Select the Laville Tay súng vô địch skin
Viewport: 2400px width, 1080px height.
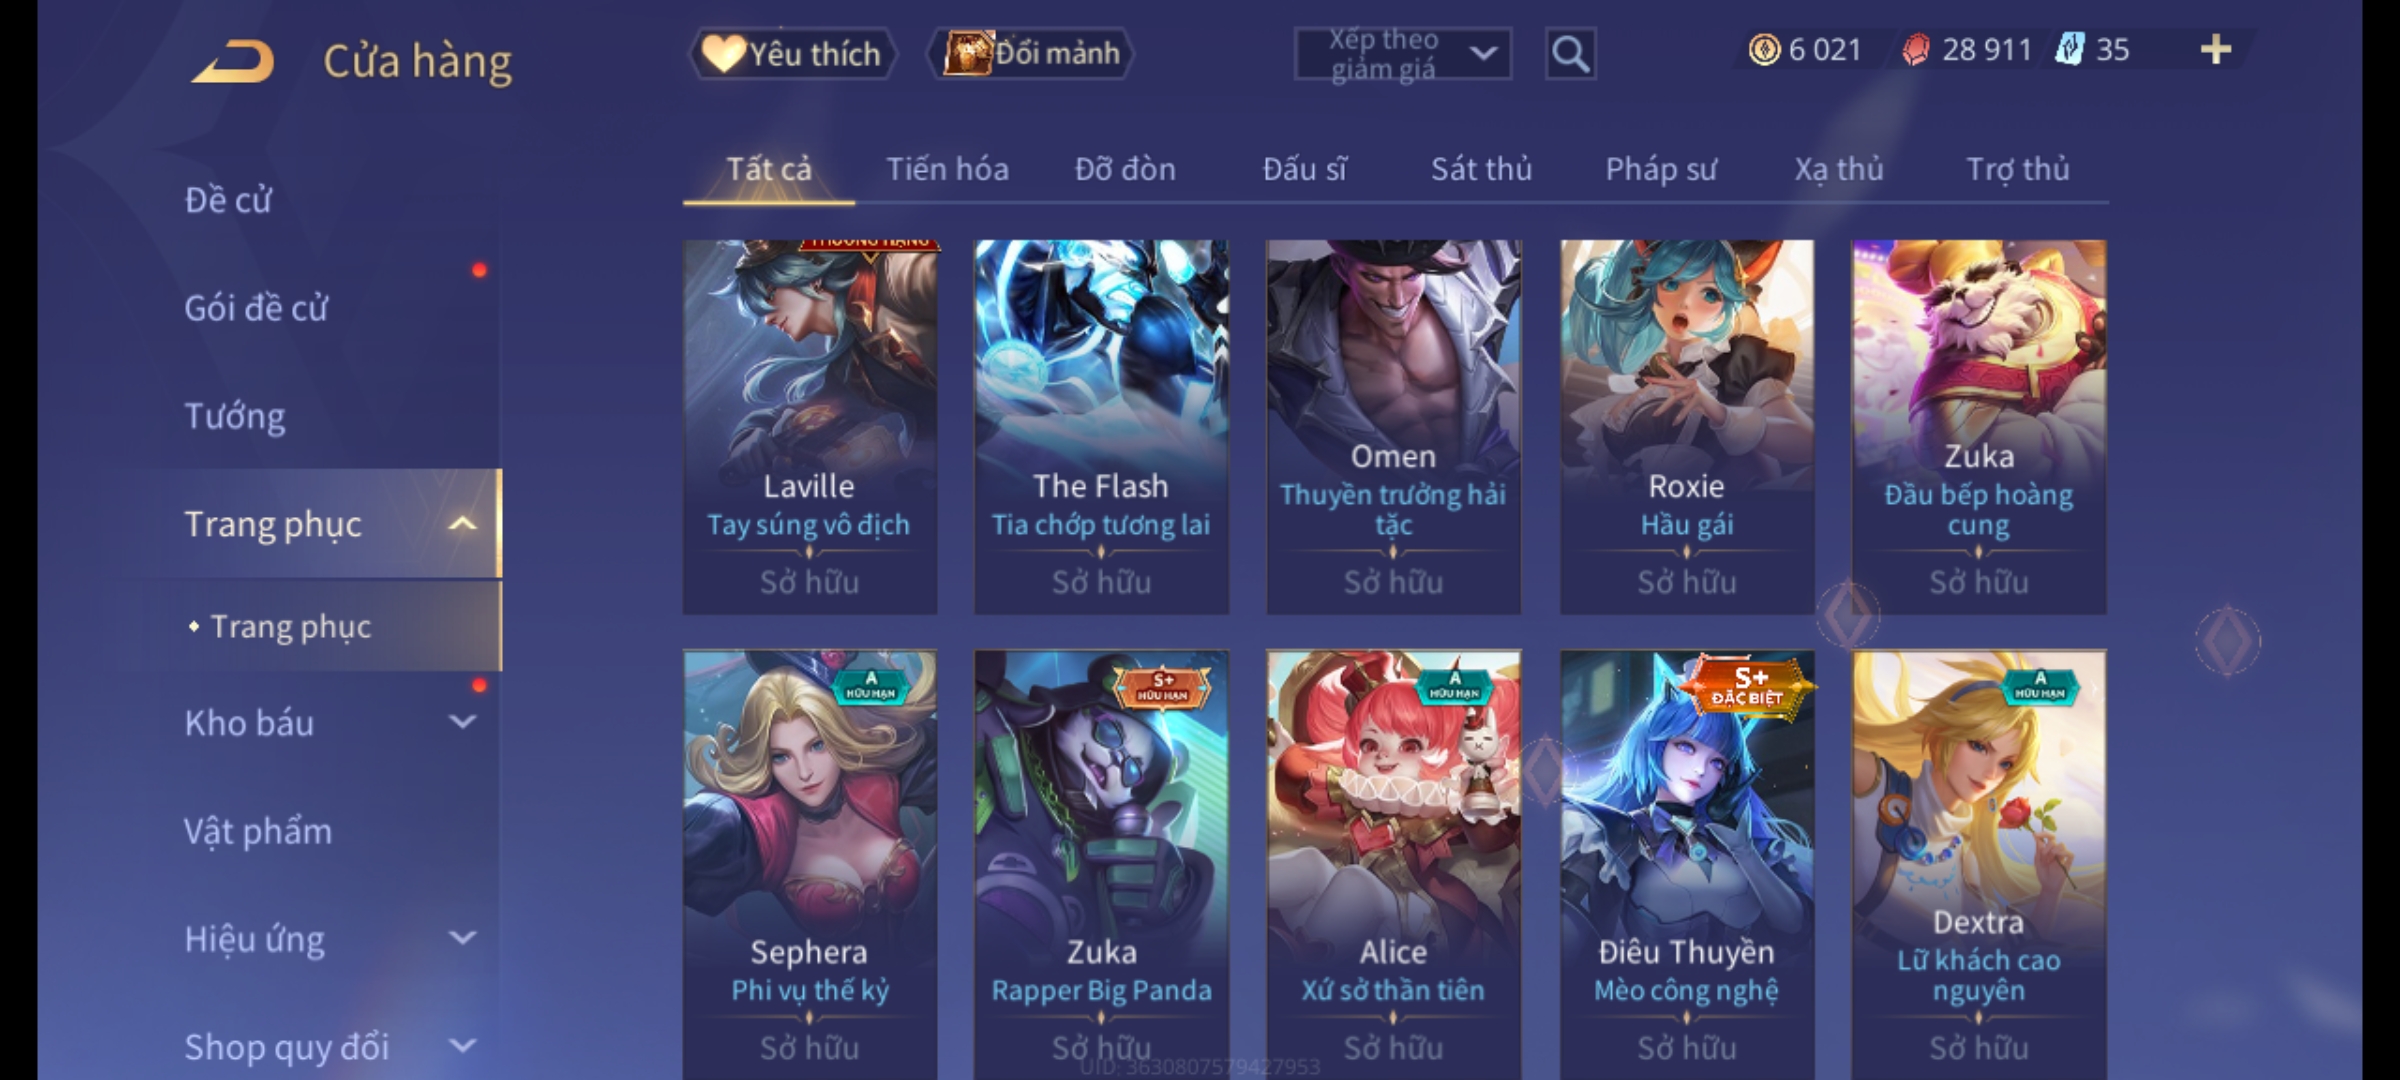[810, 427]
